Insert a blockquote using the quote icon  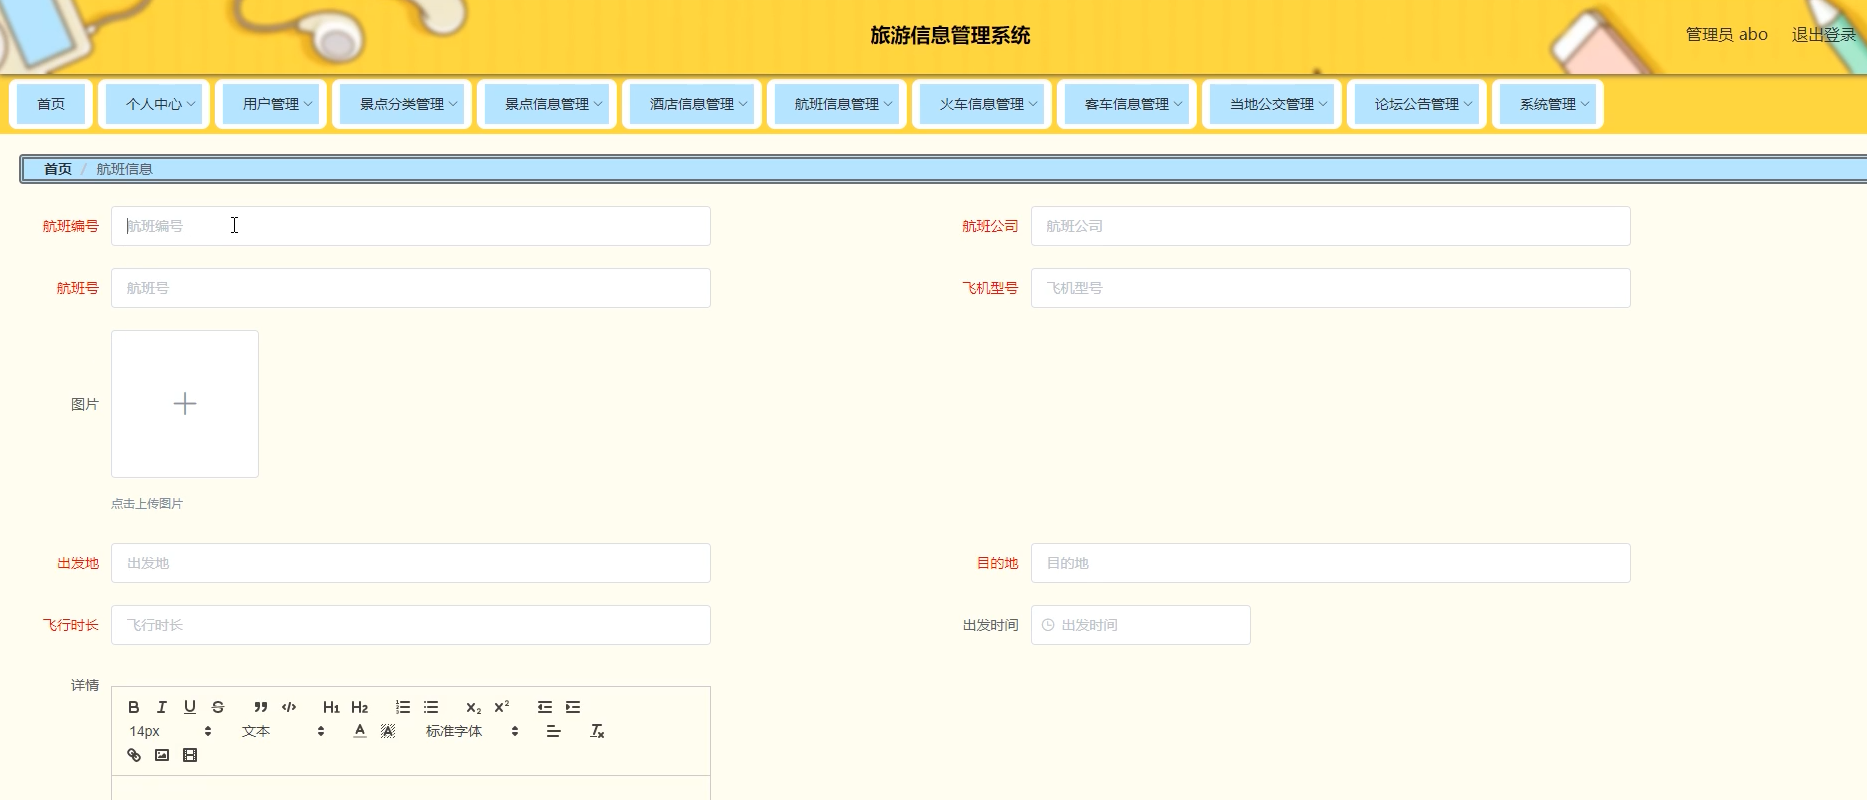click(x=261, y=707)
